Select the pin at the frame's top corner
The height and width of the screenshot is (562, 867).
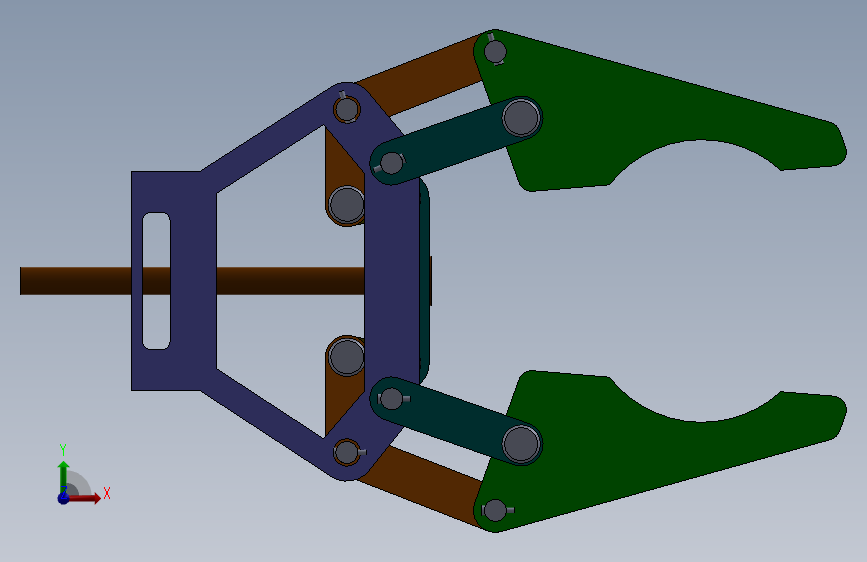pos(347,108)
